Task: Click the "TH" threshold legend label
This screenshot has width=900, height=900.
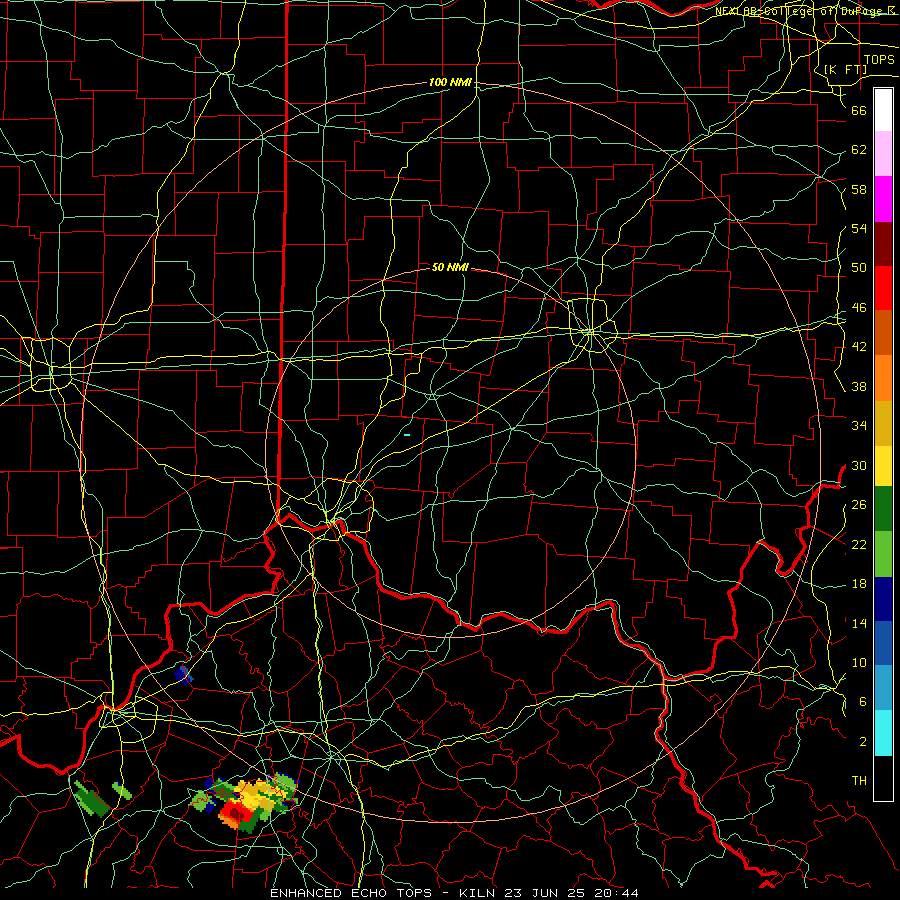Action: [859, 781]
